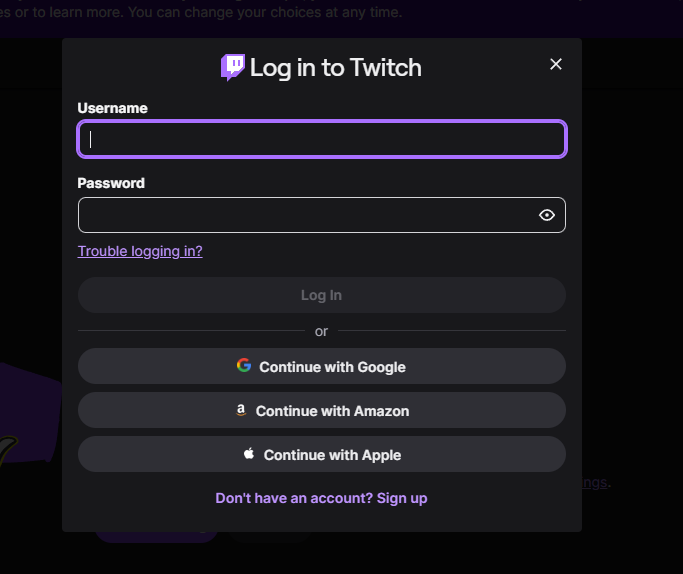Click the Log in to Twitch heading
This screenshot has width=683, height=574.
coord(335,68)
